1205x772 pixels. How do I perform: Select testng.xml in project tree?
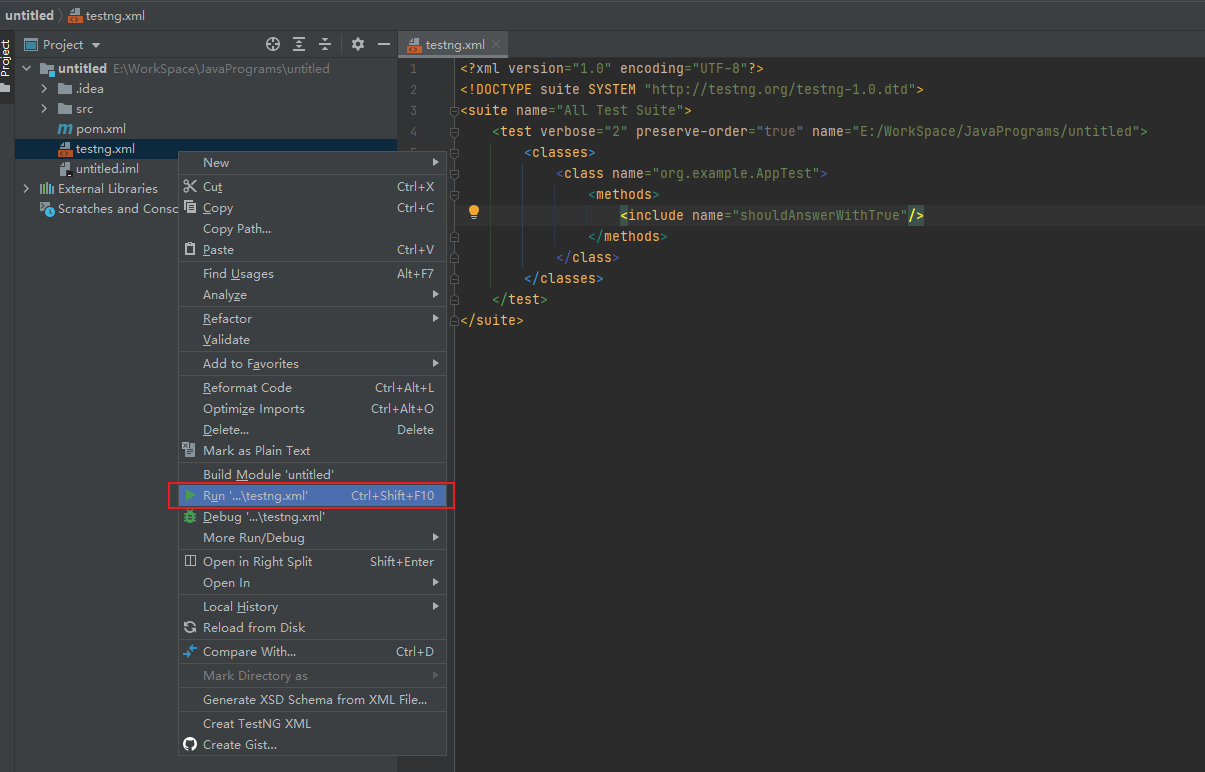tap(105, 149)
